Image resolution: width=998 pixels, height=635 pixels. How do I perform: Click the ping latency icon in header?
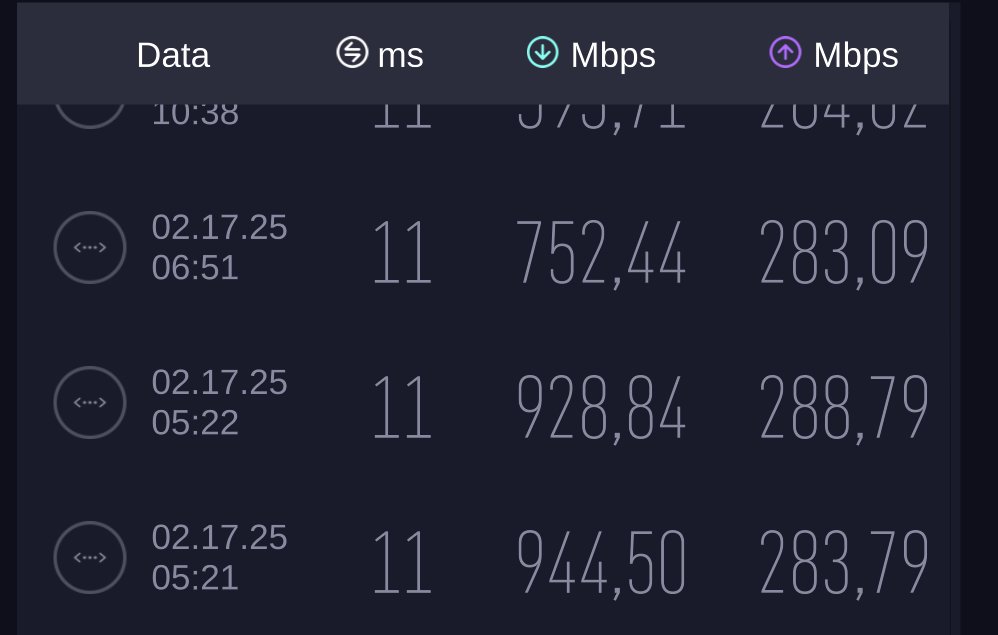(x=352, y=52)
